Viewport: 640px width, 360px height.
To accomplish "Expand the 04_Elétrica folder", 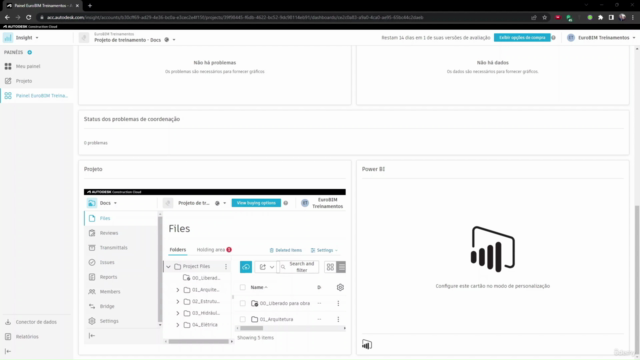I will tap(178, 325).
